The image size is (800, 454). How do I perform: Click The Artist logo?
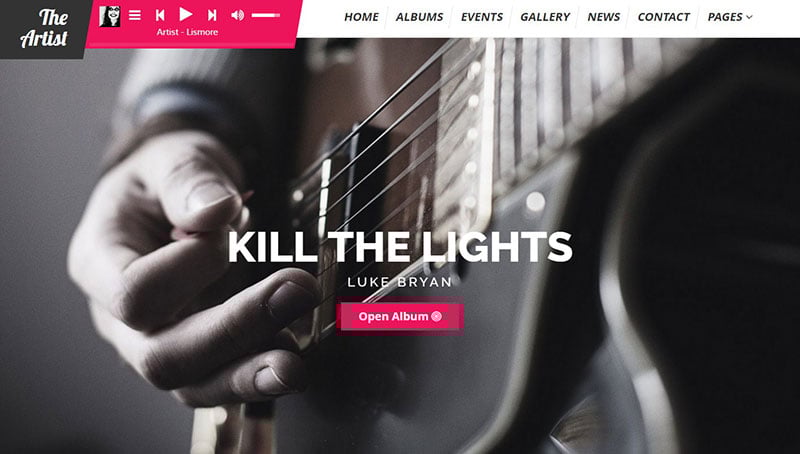click(44, 28)
